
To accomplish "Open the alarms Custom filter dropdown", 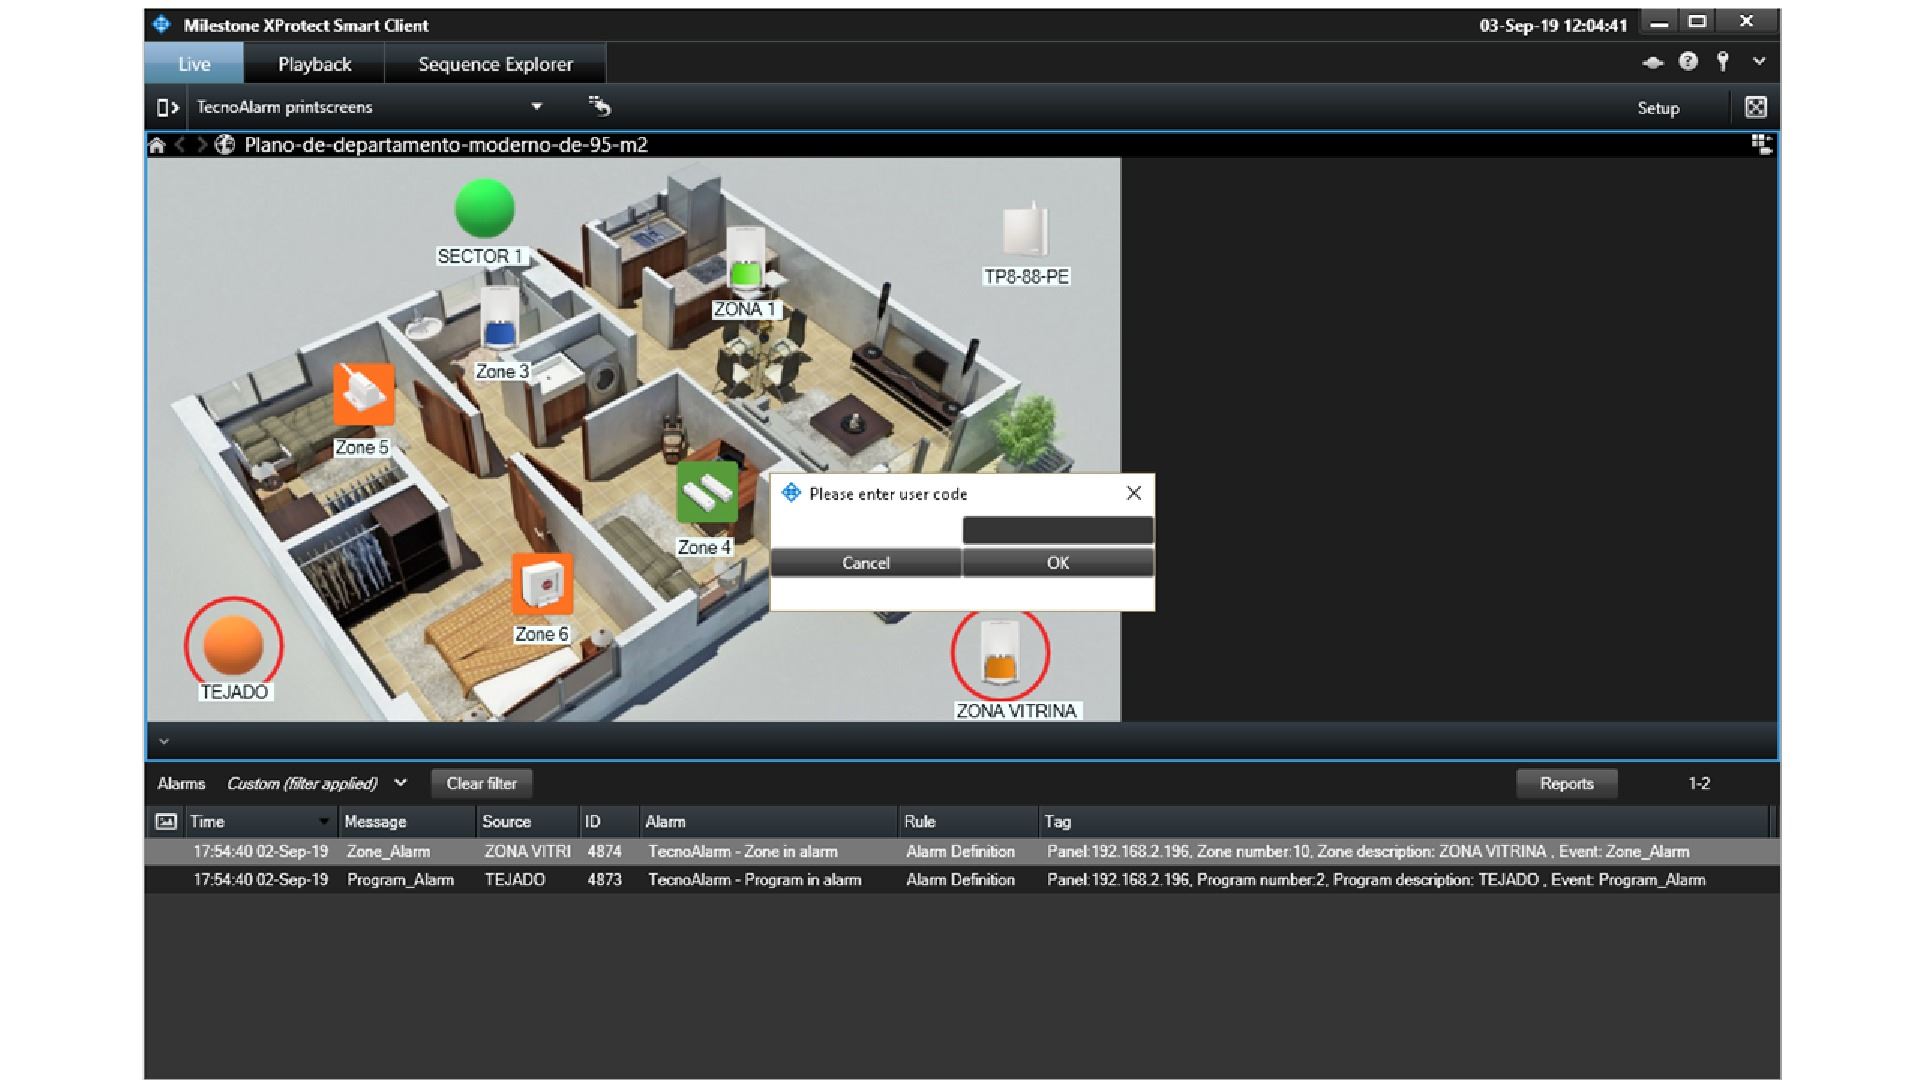I will (401, 783).
